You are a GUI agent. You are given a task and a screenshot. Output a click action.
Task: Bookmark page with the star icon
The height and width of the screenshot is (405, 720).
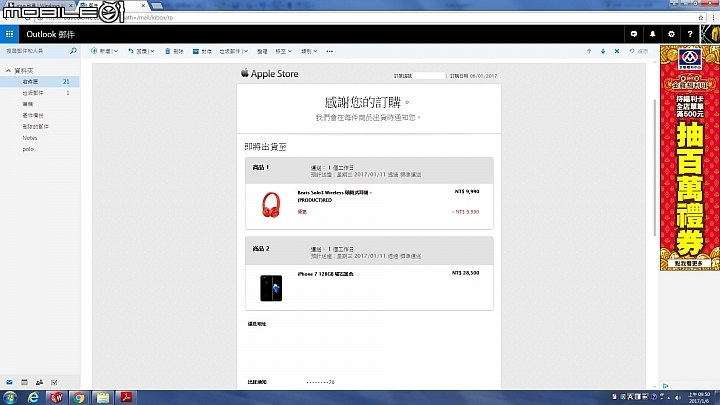coord(701,17)
